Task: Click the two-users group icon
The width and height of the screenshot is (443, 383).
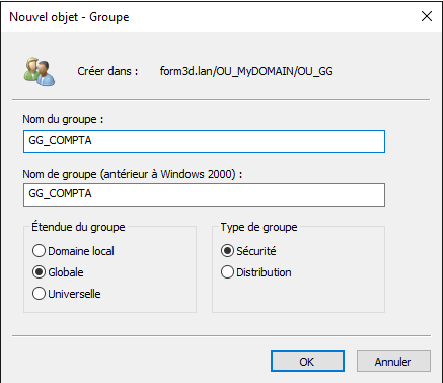Action: pyautogui.click(x=39, y=72)
